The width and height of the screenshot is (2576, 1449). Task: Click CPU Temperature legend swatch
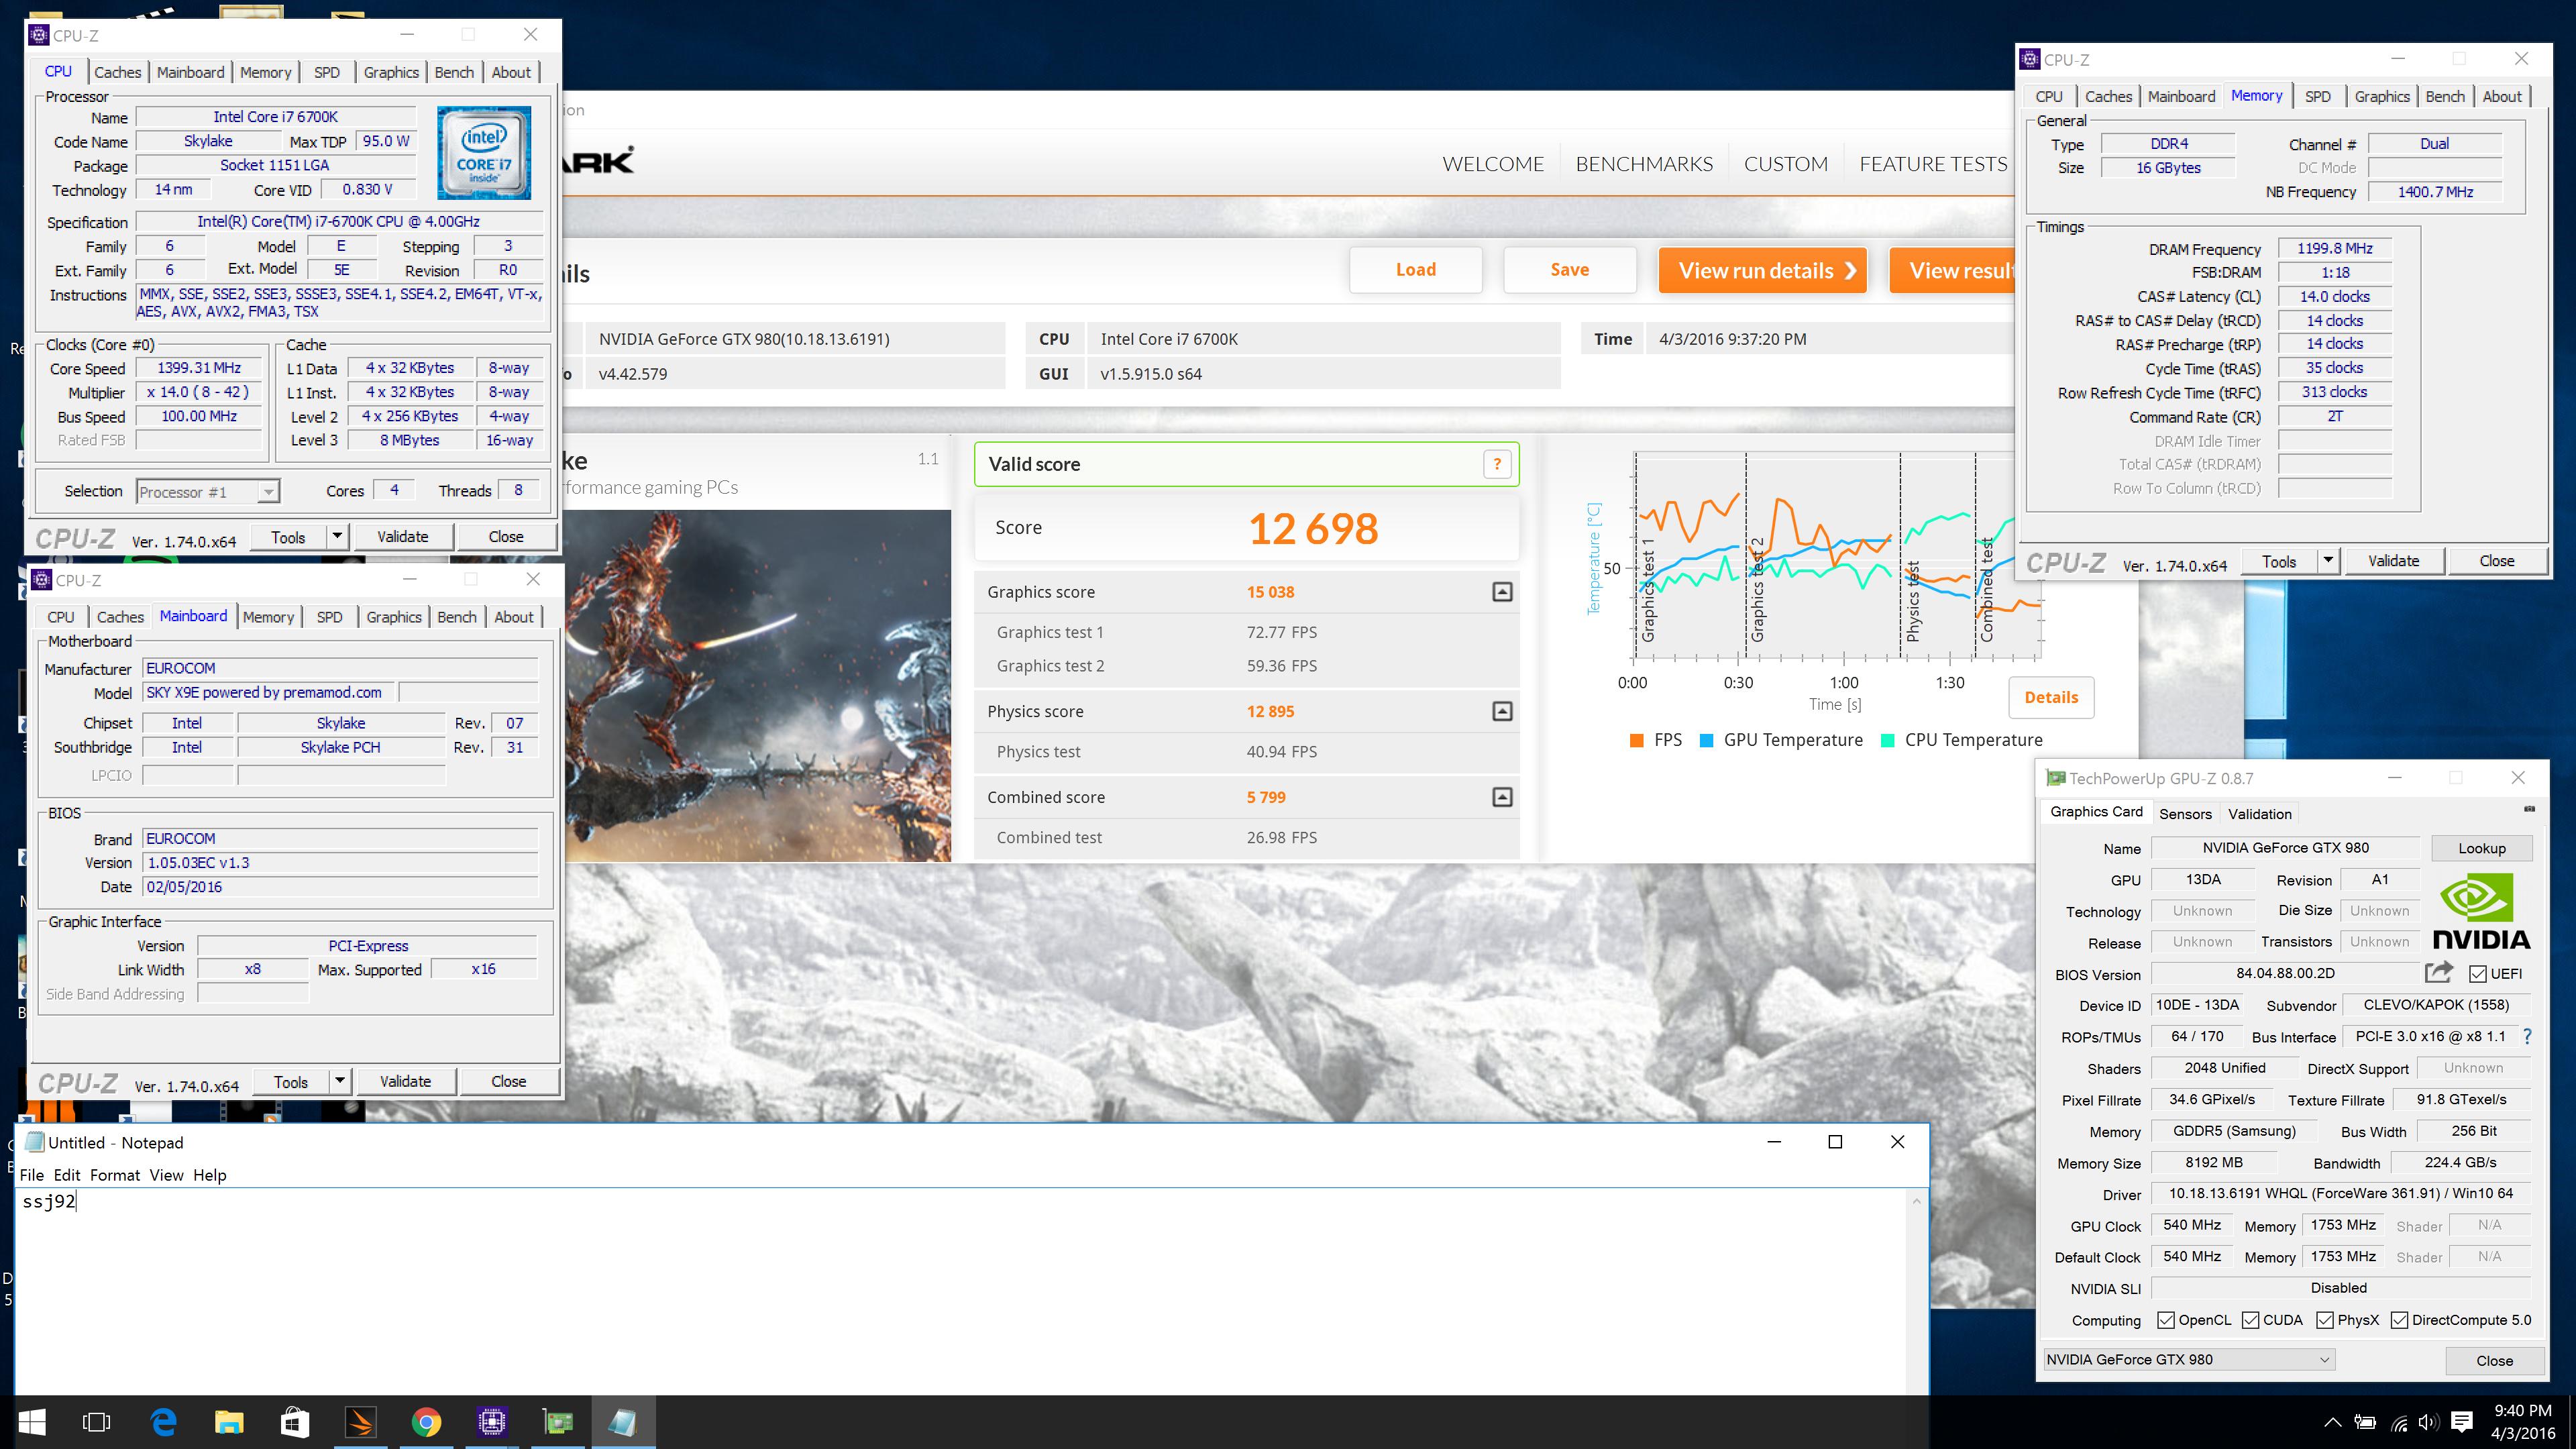coord(1887,740)
